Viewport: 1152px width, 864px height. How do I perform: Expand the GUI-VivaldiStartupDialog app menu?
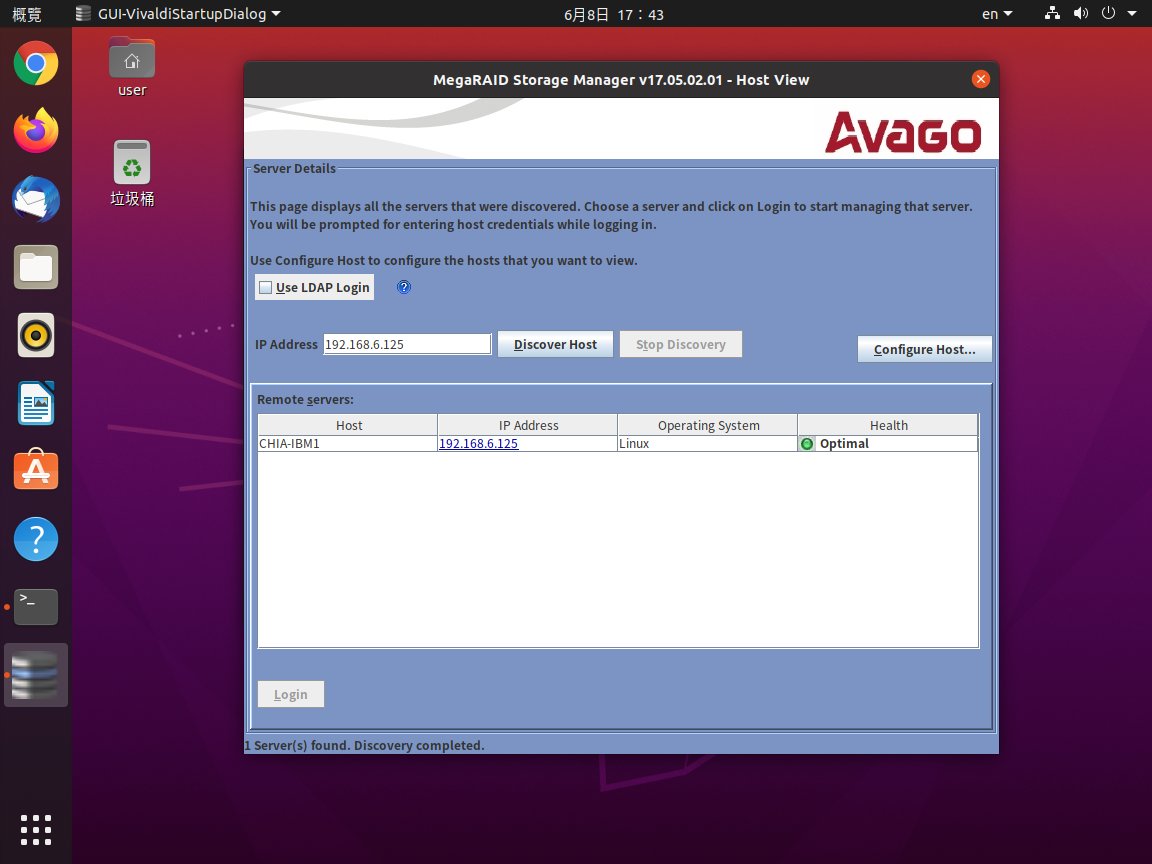click(x=178, y=14)
